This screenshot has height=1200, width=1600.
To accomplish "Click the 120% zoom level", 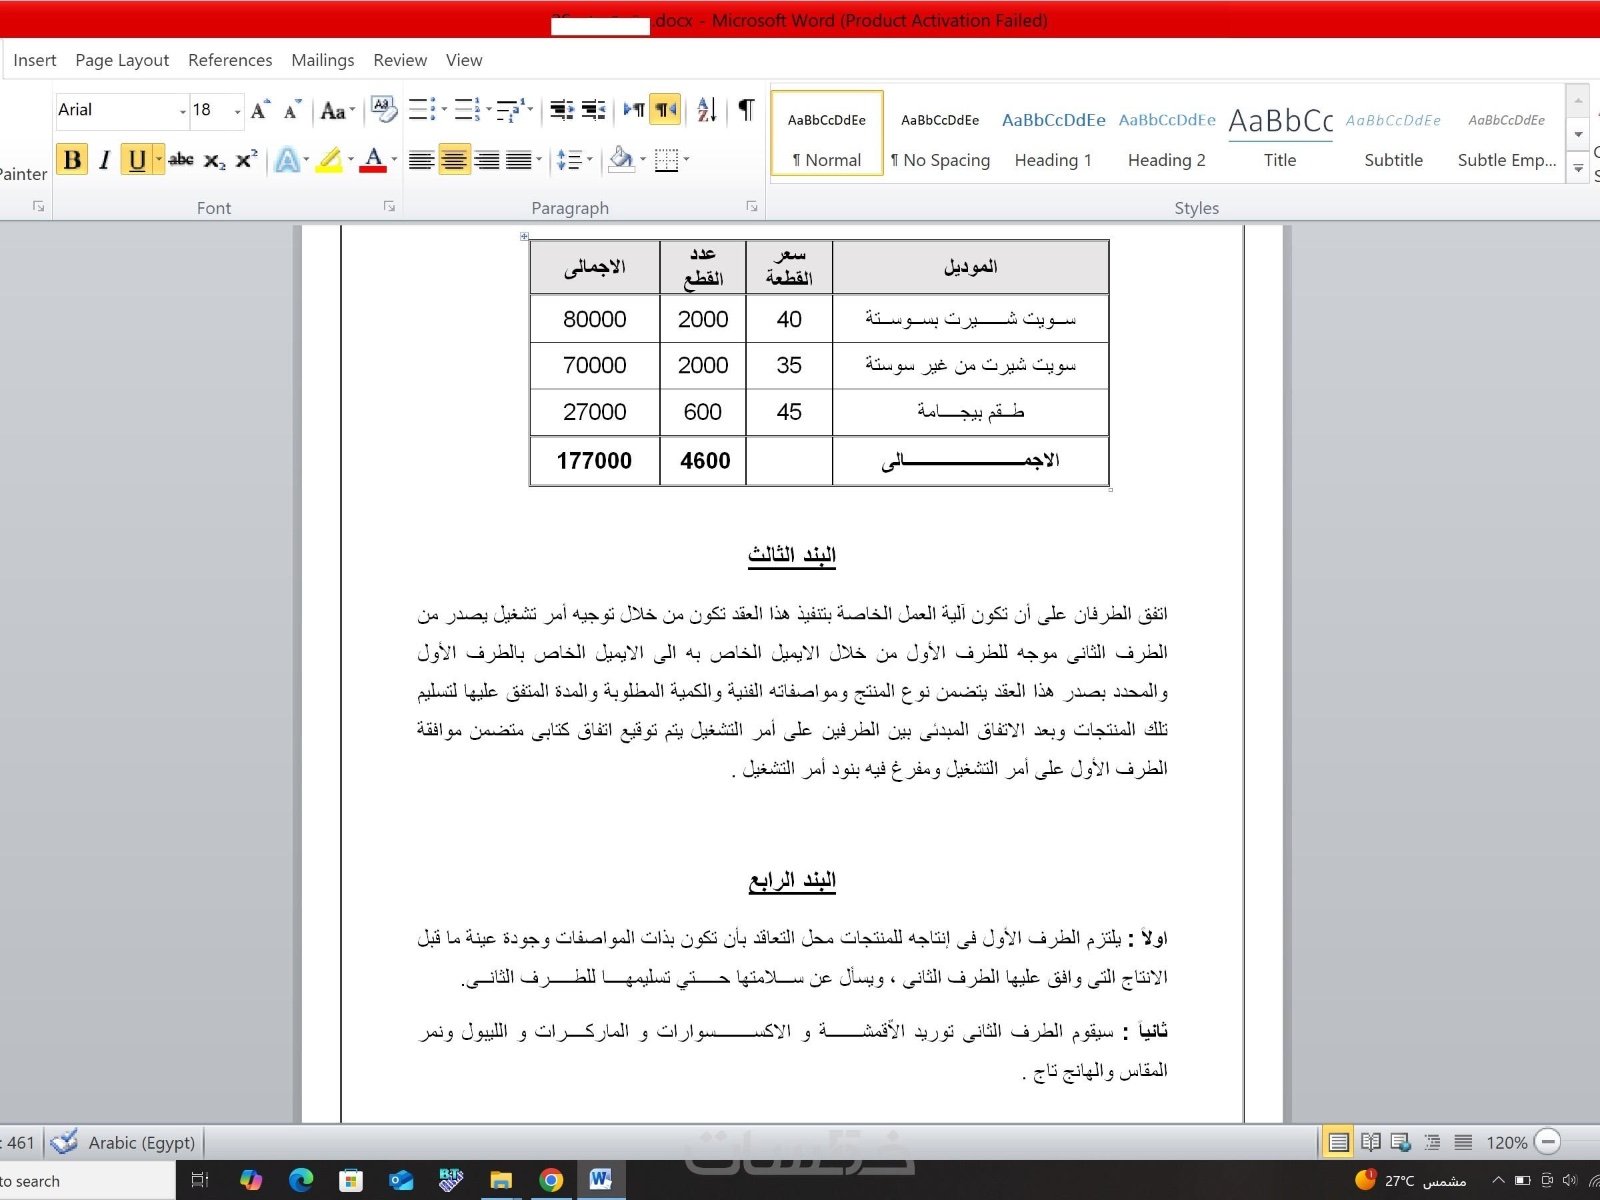I will click(x=1506, y=1142).
